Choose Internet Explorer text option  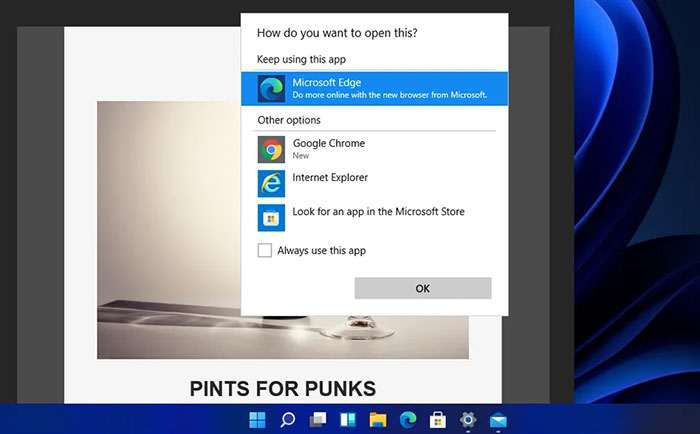pos(330,177)
